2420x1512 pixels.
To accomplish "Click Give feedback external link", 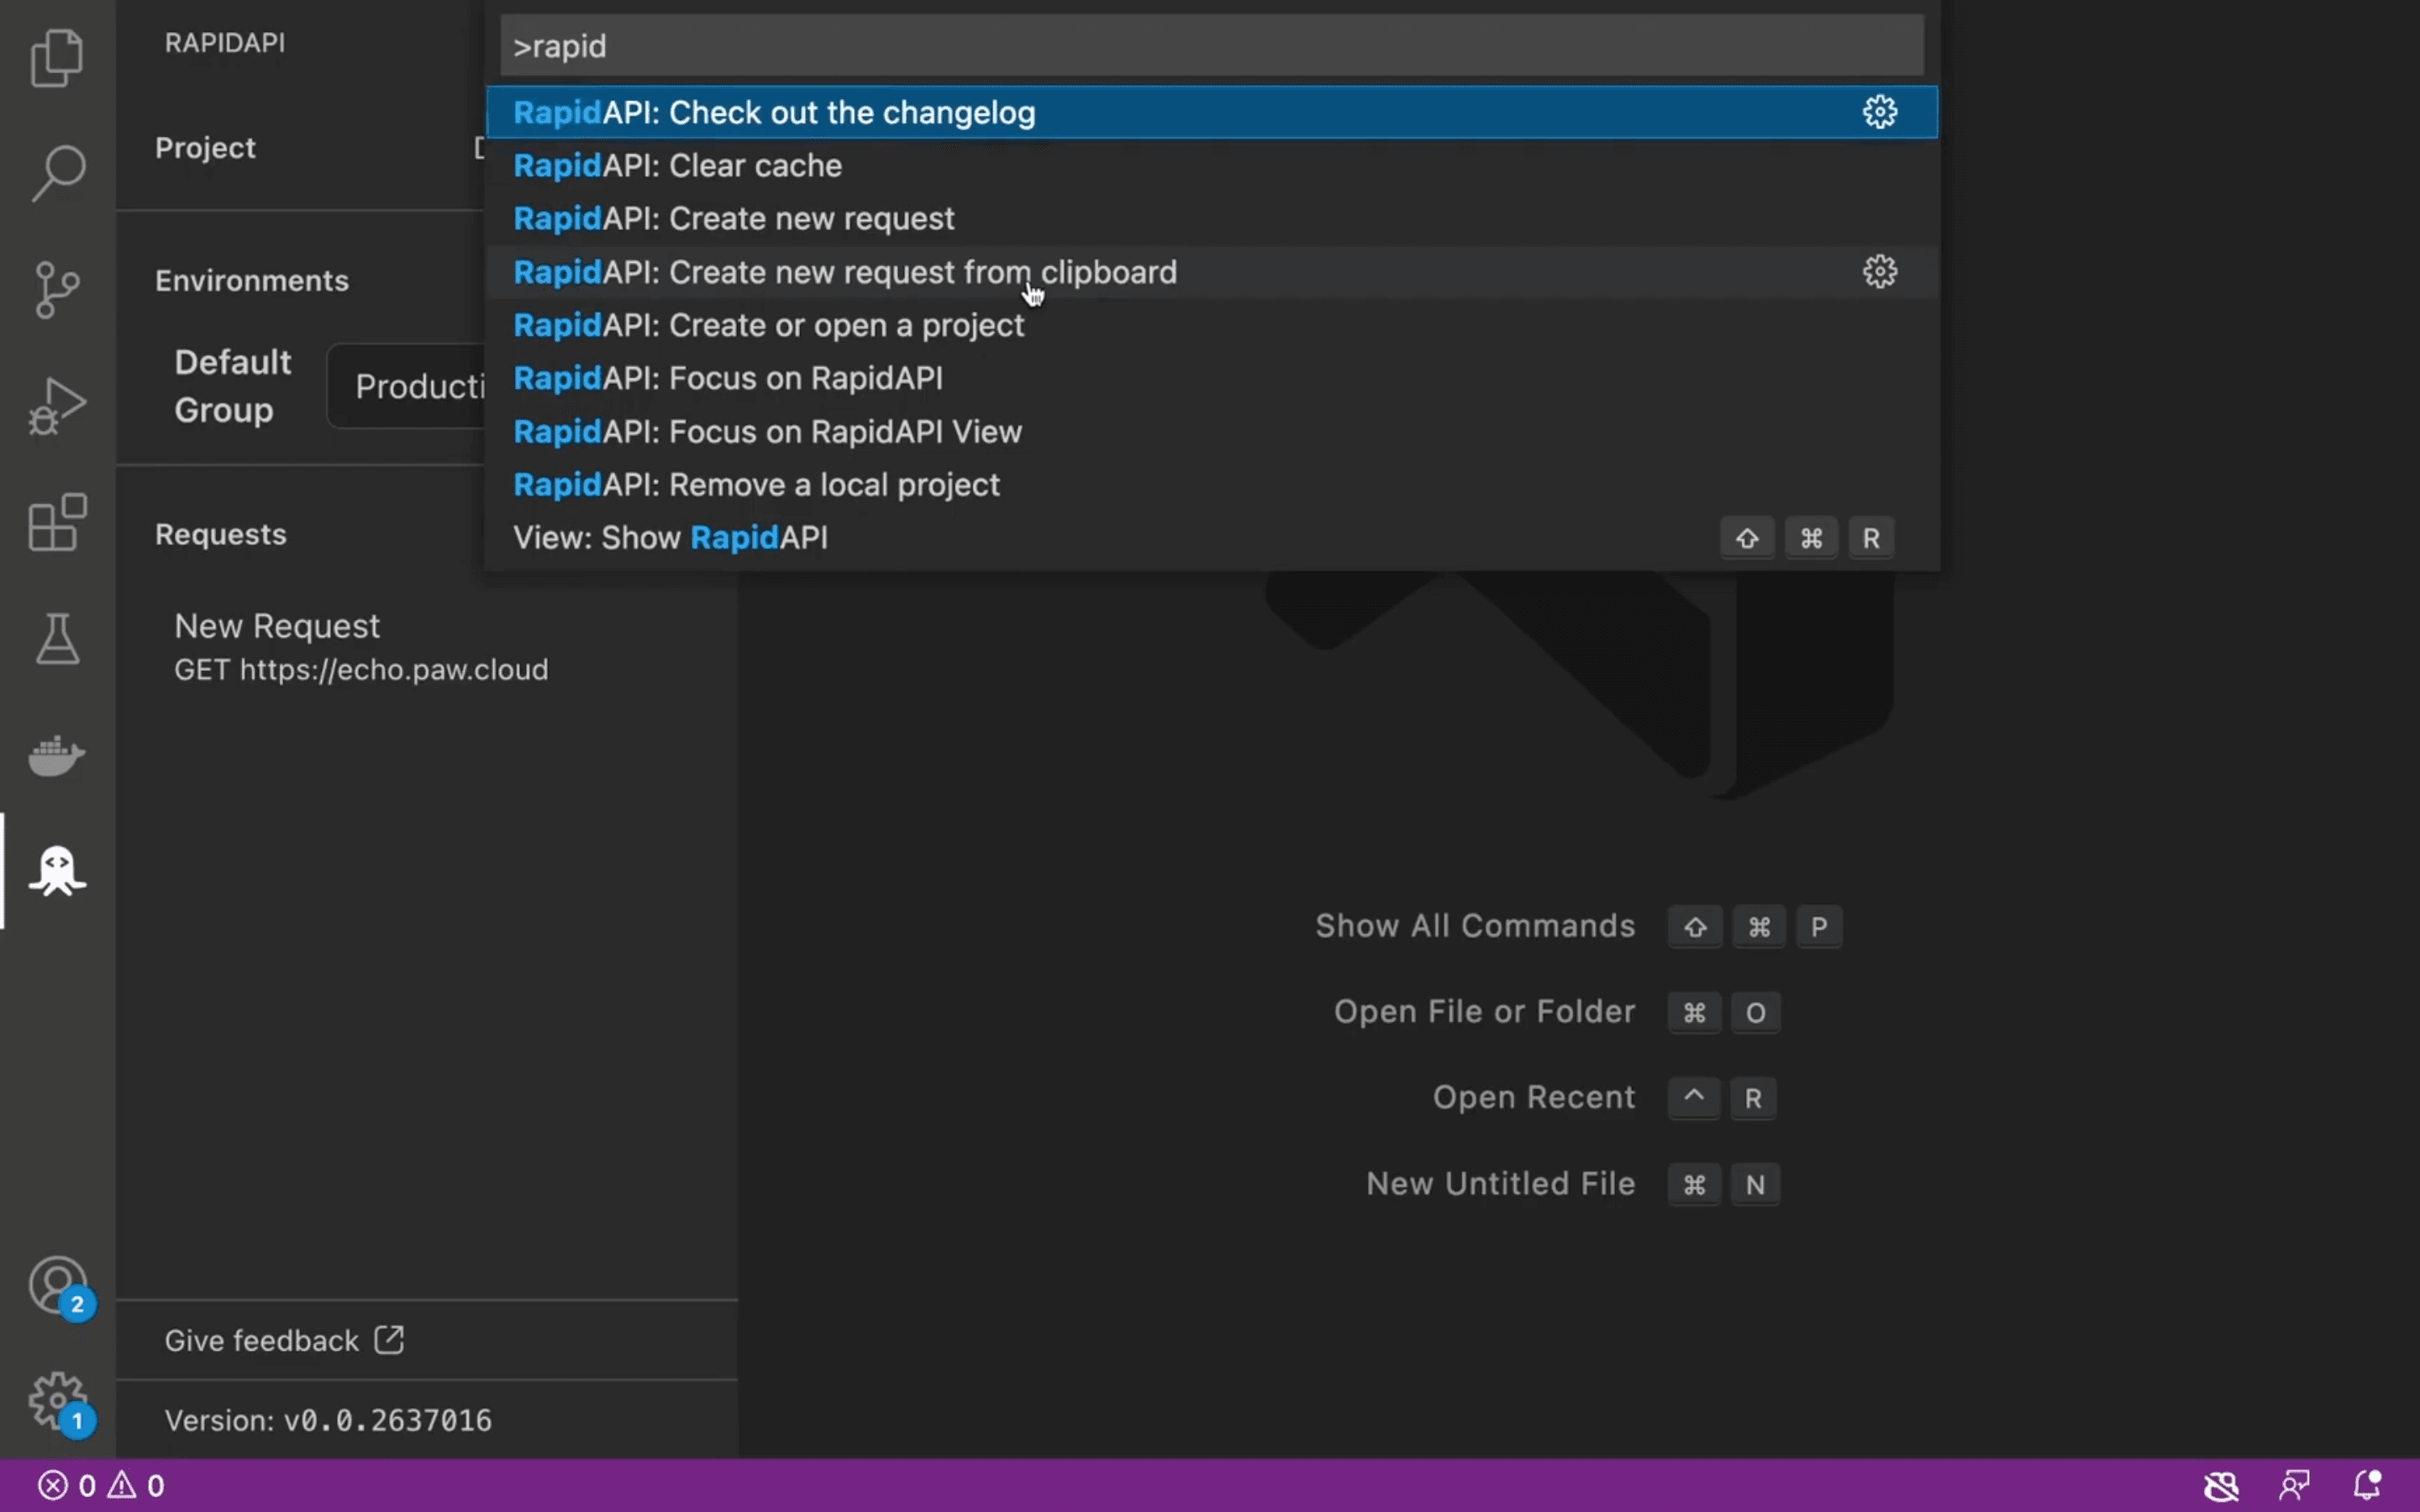I will (x=284, y=1341).
